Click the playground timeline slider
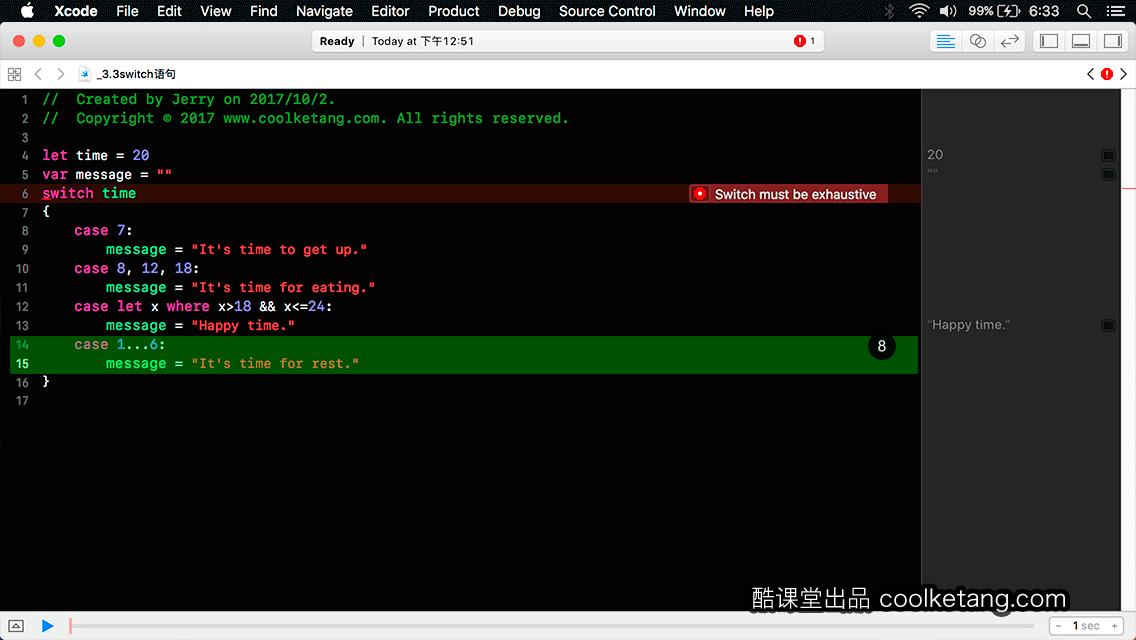 click(x=551, y=626)
